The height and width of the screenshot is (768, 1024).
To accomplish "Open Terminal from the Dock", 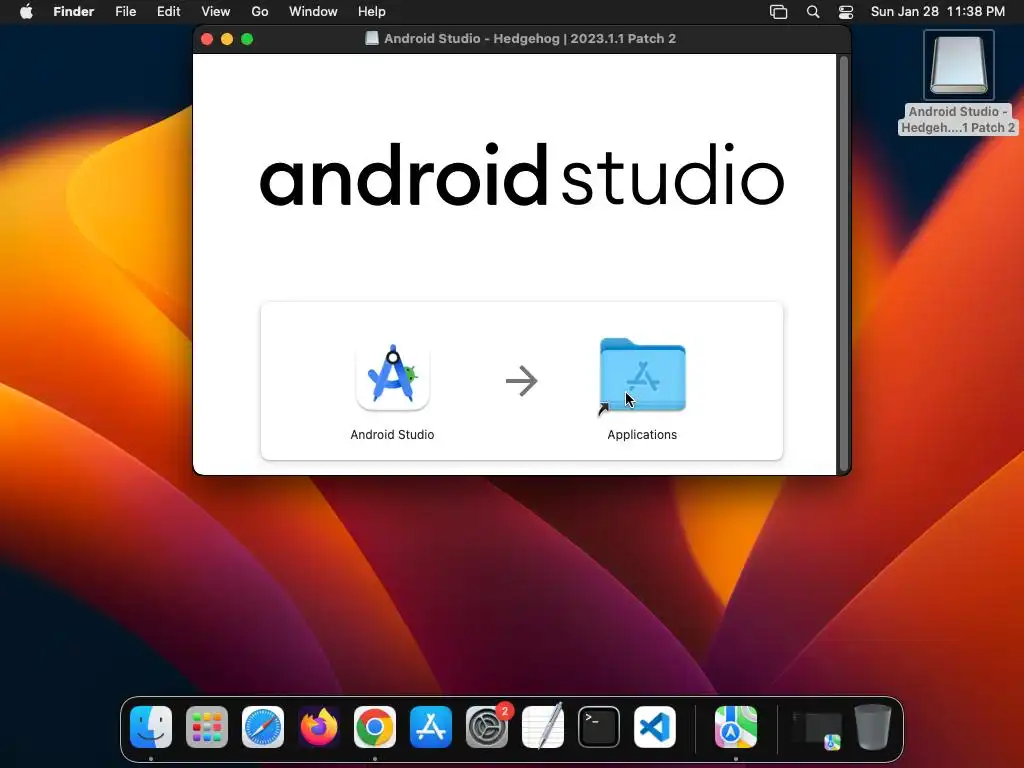I will coord(599,727).
